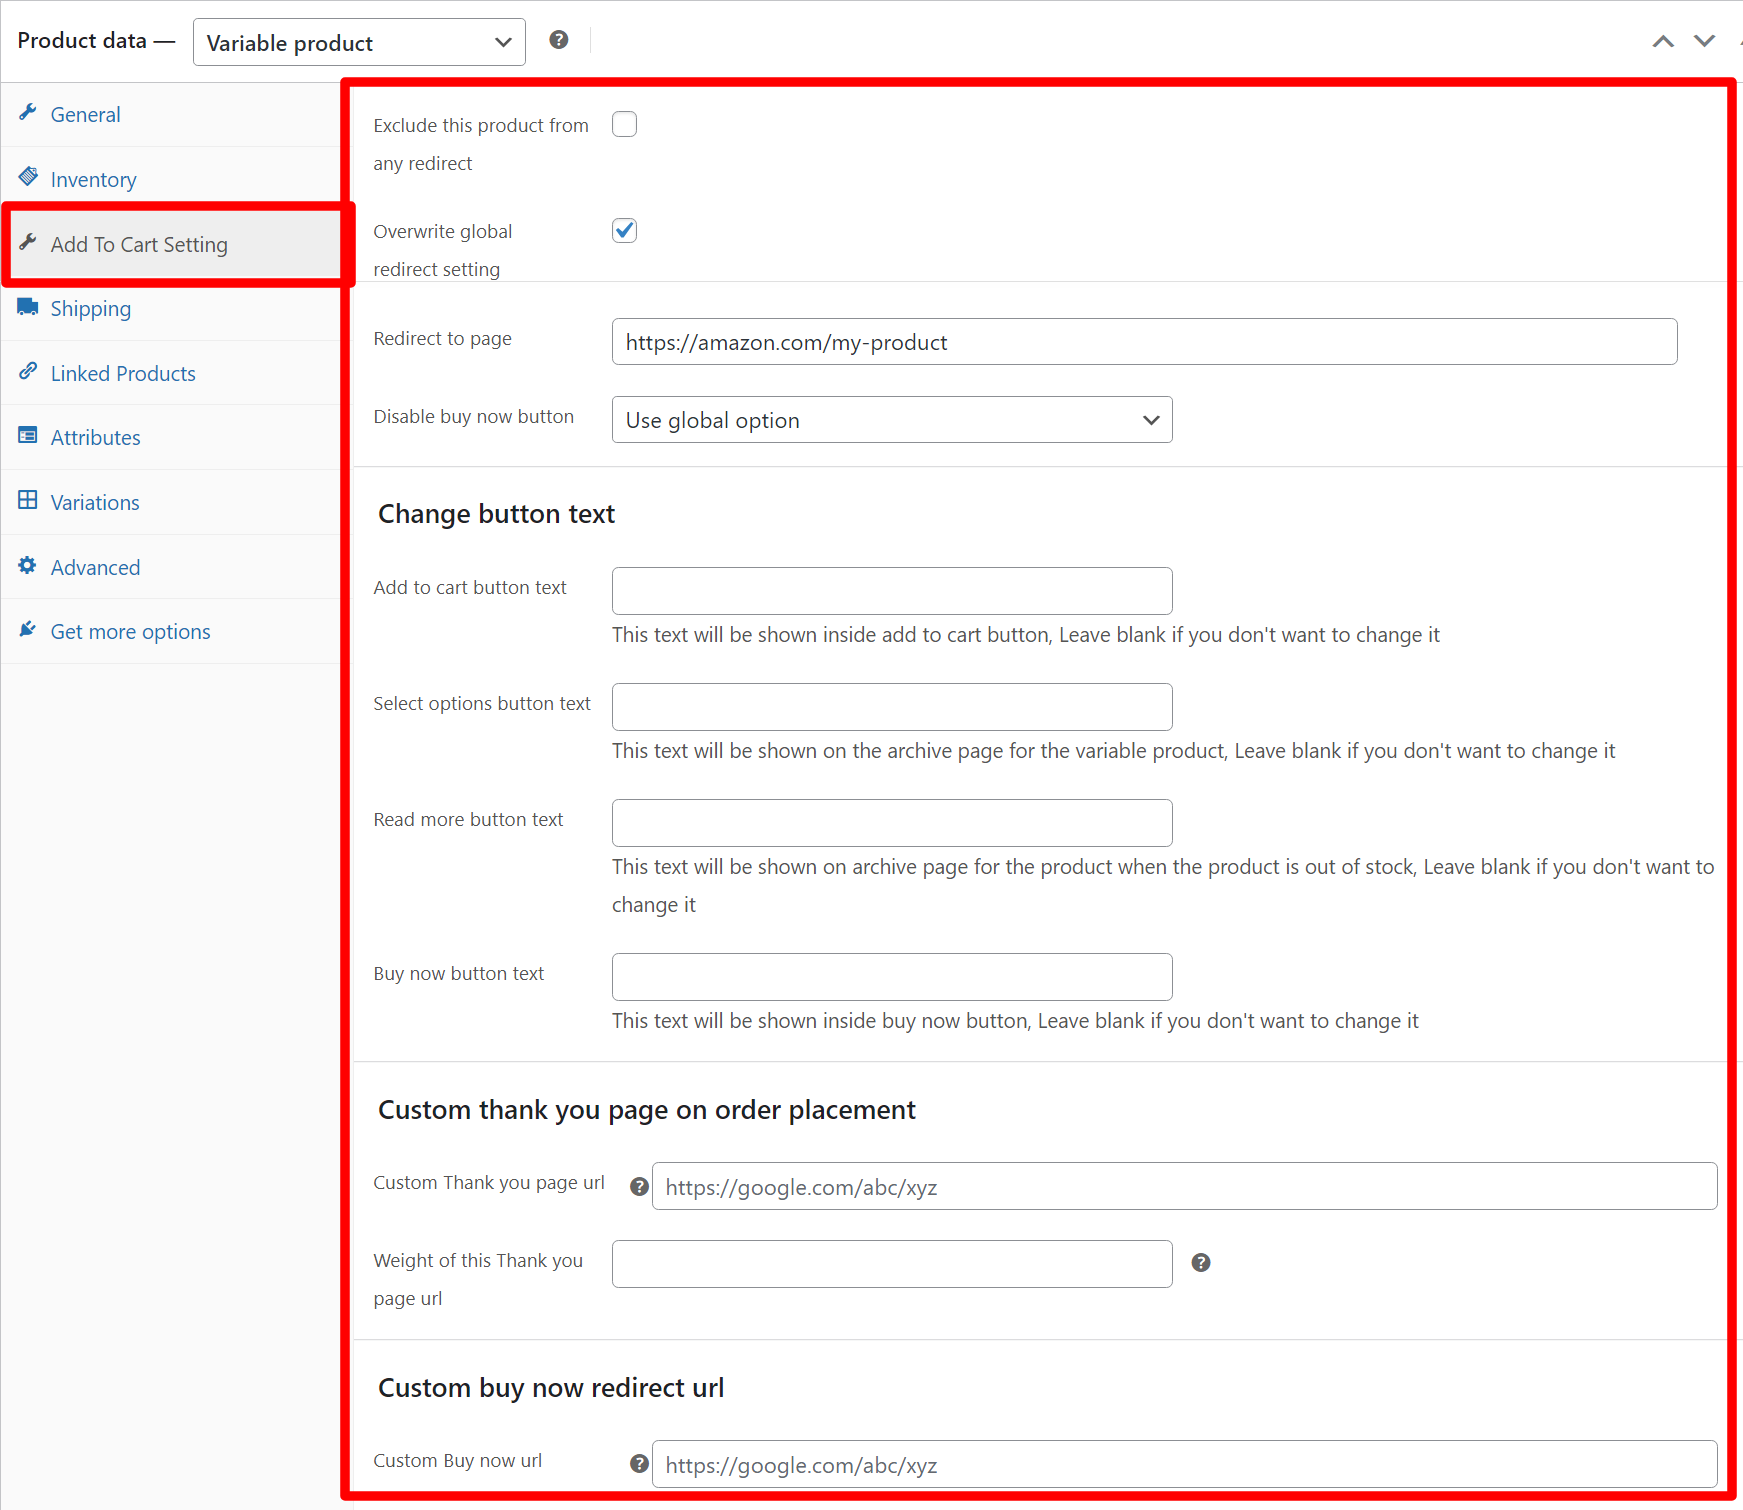Click the grid icon beside Variations
This screenshot has height=1510, width=1743.
tap(28, 501)
